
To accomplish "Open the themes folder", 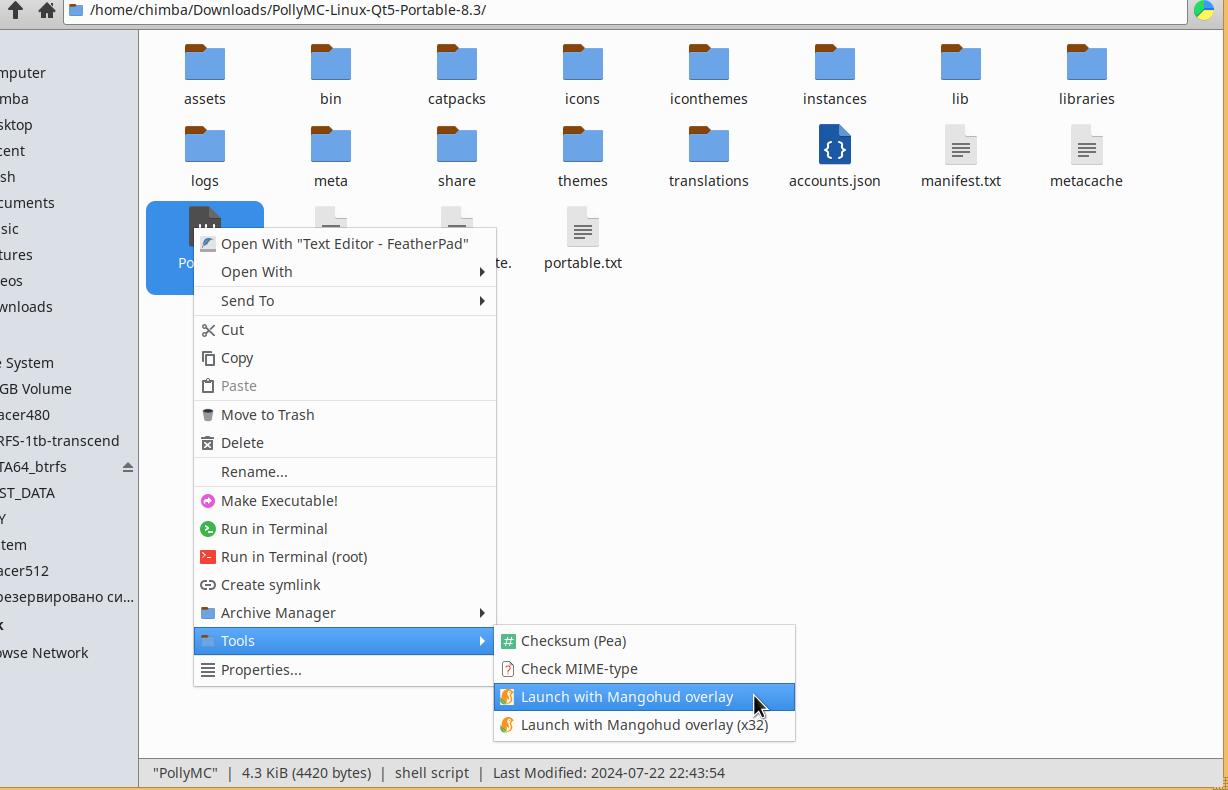I will pos(583,157).
